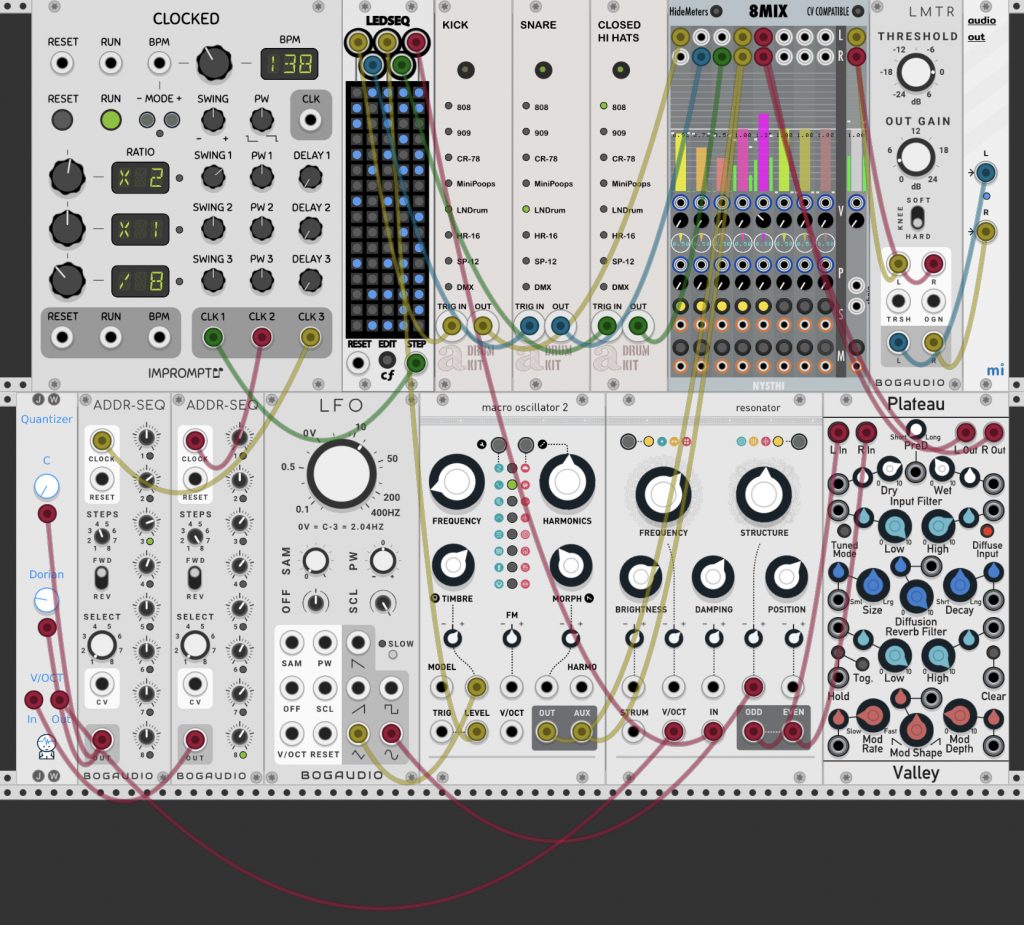Viewport: 1024px width, 925px height.
Task: Click the CLK output jack on CLOCKED
Action: pyautogui.click(x=310, y=120)
